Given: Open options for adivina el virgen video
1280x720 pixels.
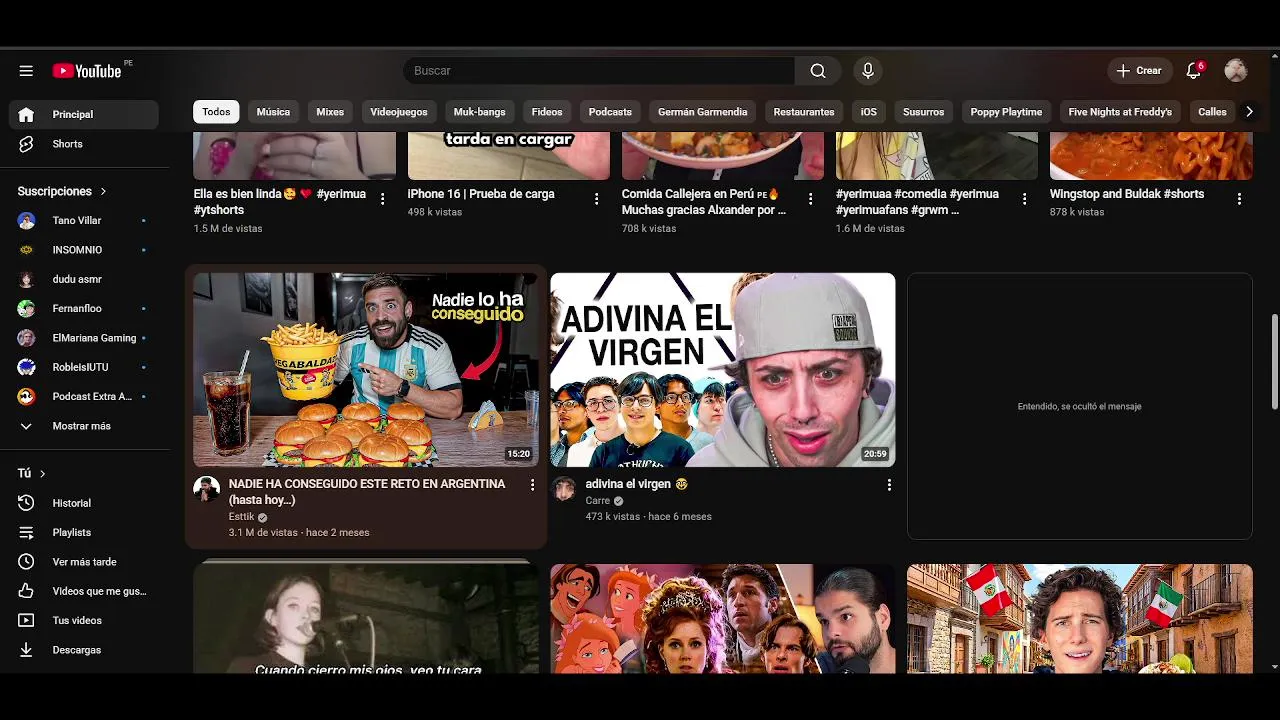Looking at the screenshot, I should (889, 485).
